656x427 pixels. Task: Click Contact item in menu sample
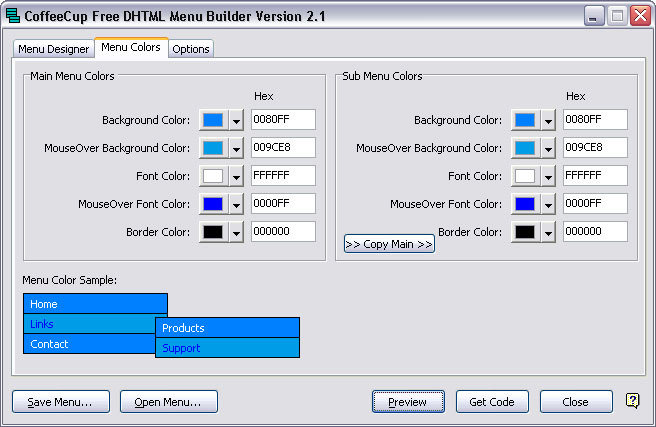coord(90,344)
